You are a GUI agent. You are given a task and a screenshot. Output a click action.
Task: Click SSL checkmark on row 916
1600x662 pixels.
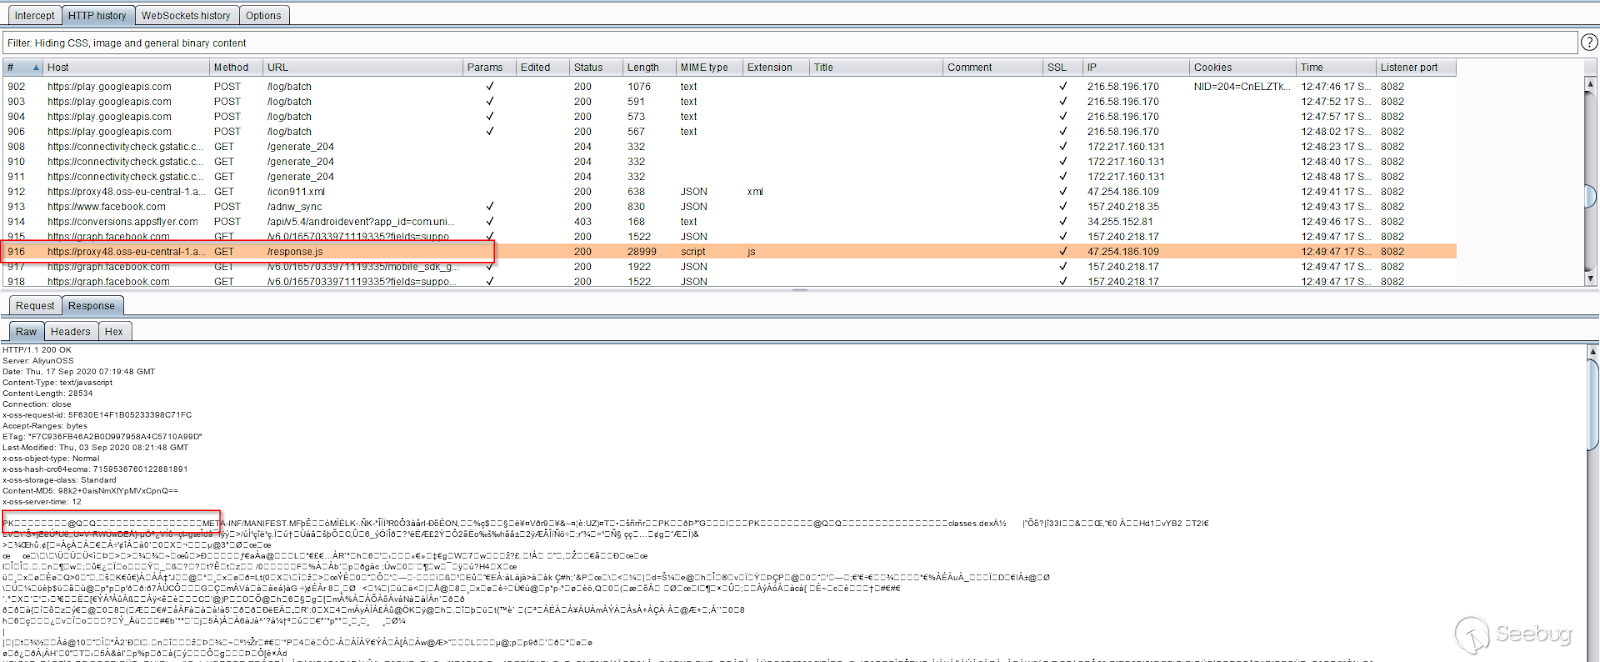tap(1062, 252)
